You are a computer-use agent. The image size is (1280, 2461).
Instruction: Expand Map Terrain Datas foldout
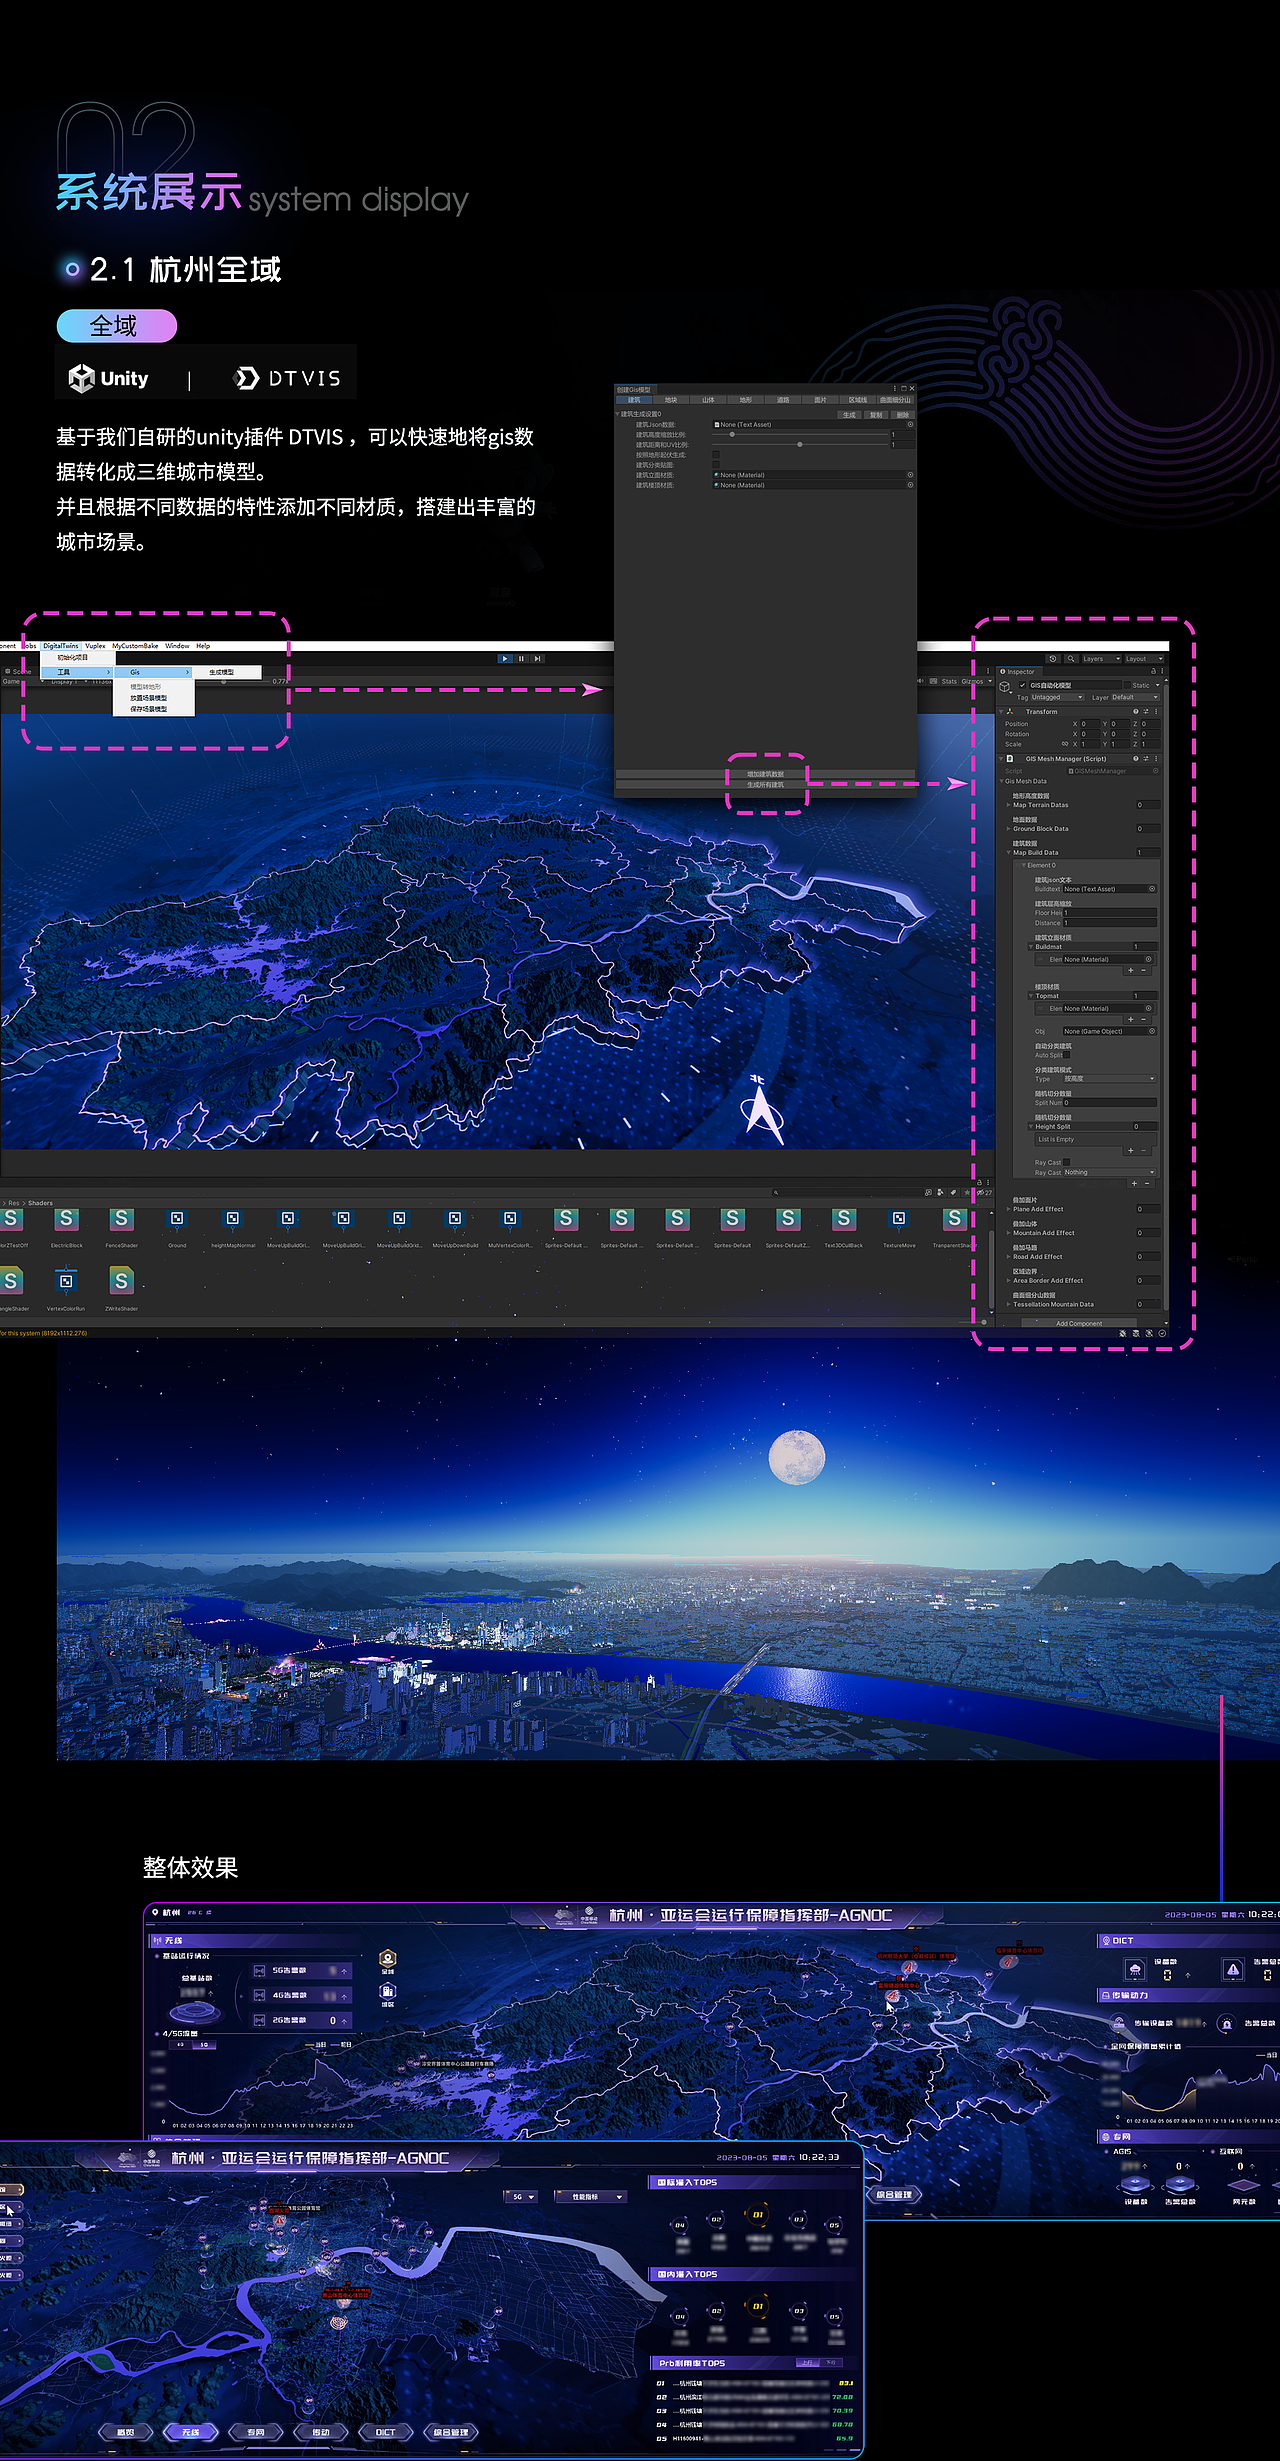tap(1008, 805)
